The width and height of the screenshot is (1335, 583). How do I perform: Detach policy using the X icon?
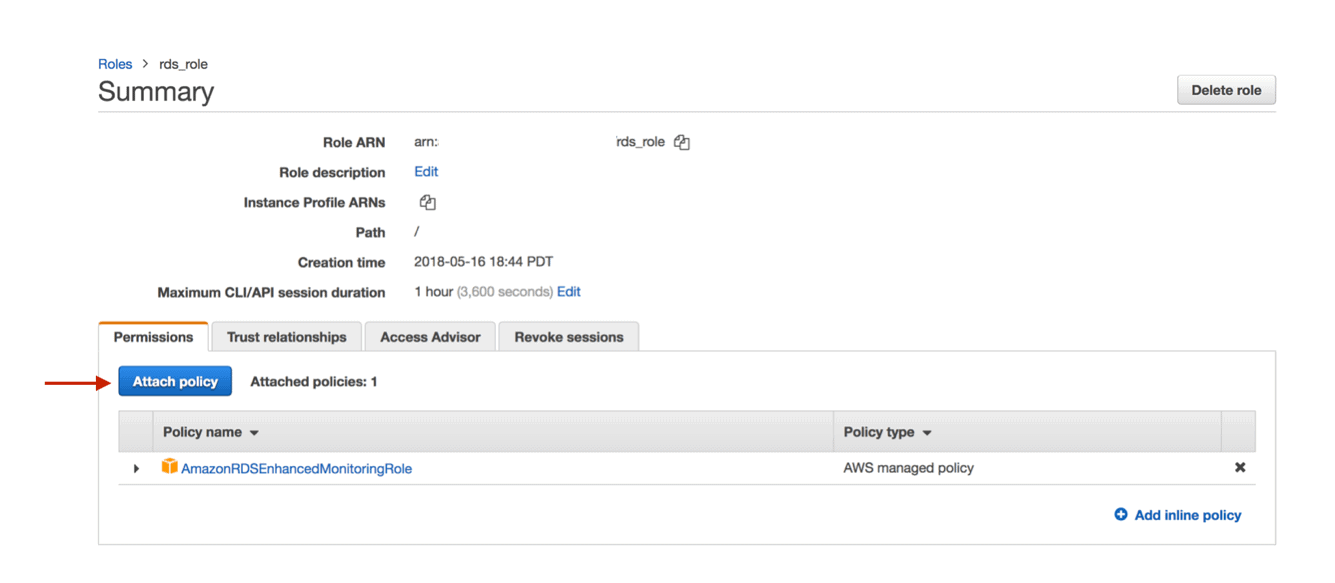click(1240, 467)
